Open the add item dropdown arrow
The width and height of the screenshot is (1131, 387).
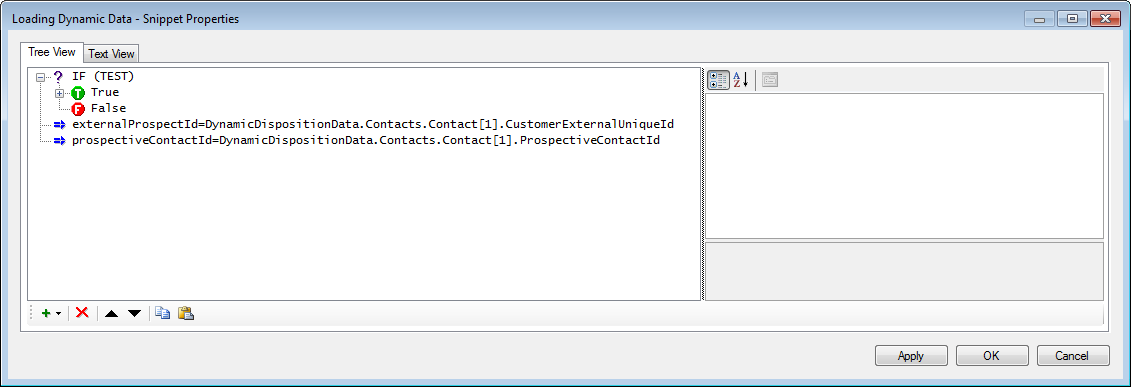(x=58, y=314)
